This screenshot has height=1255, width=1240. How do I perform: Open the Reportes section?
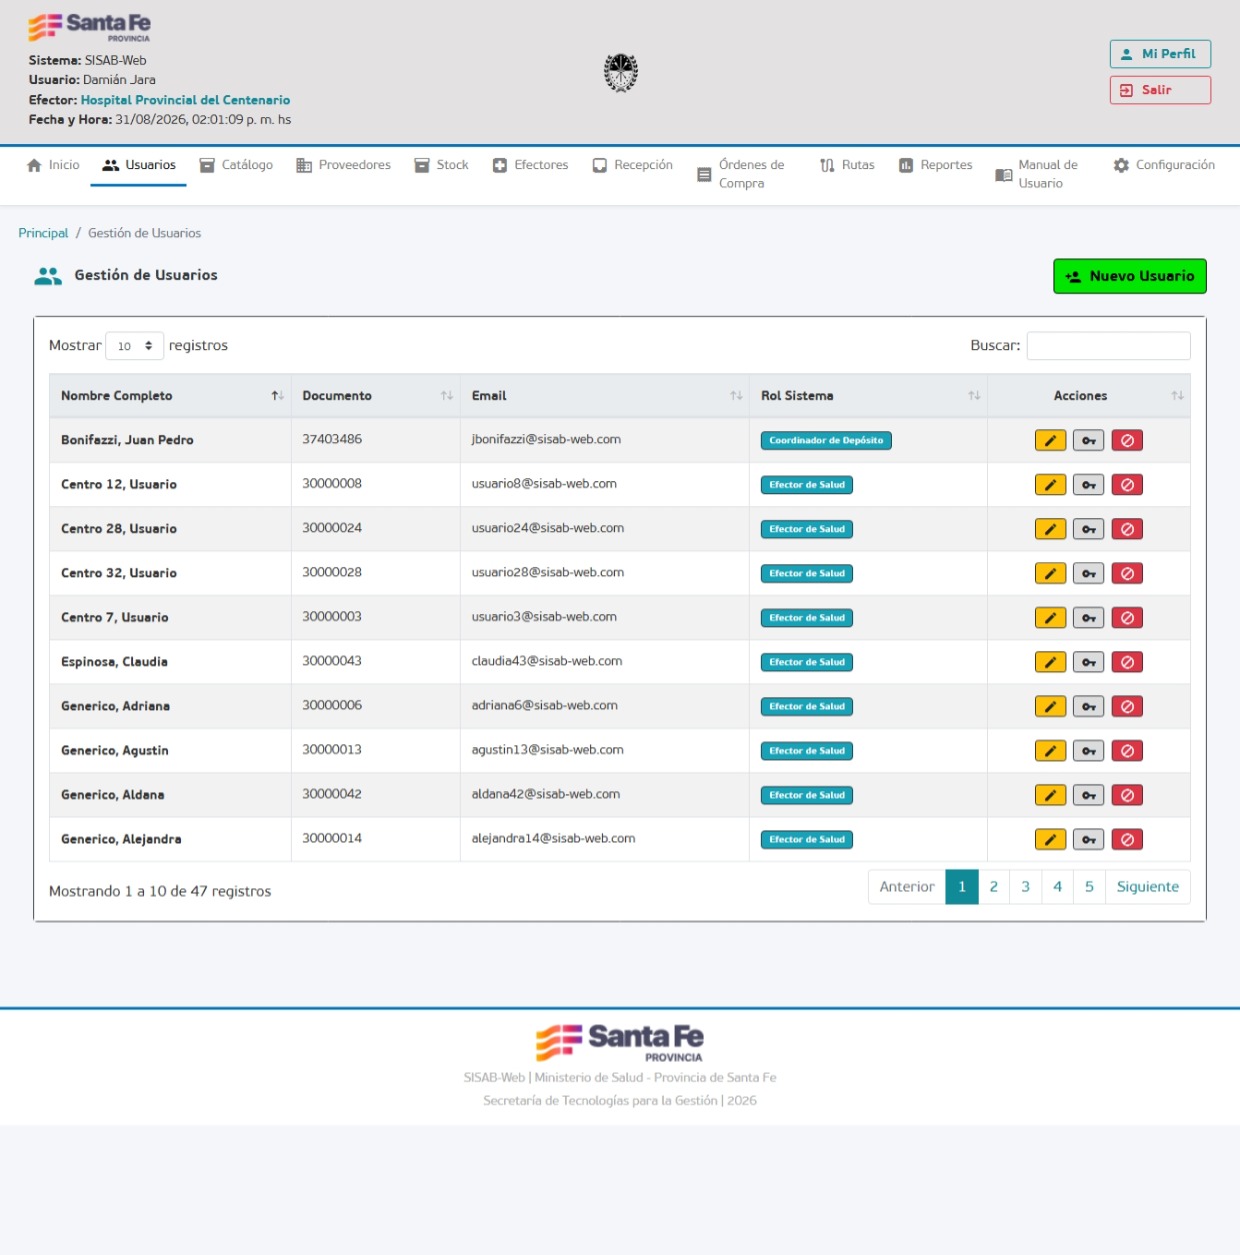935,165
